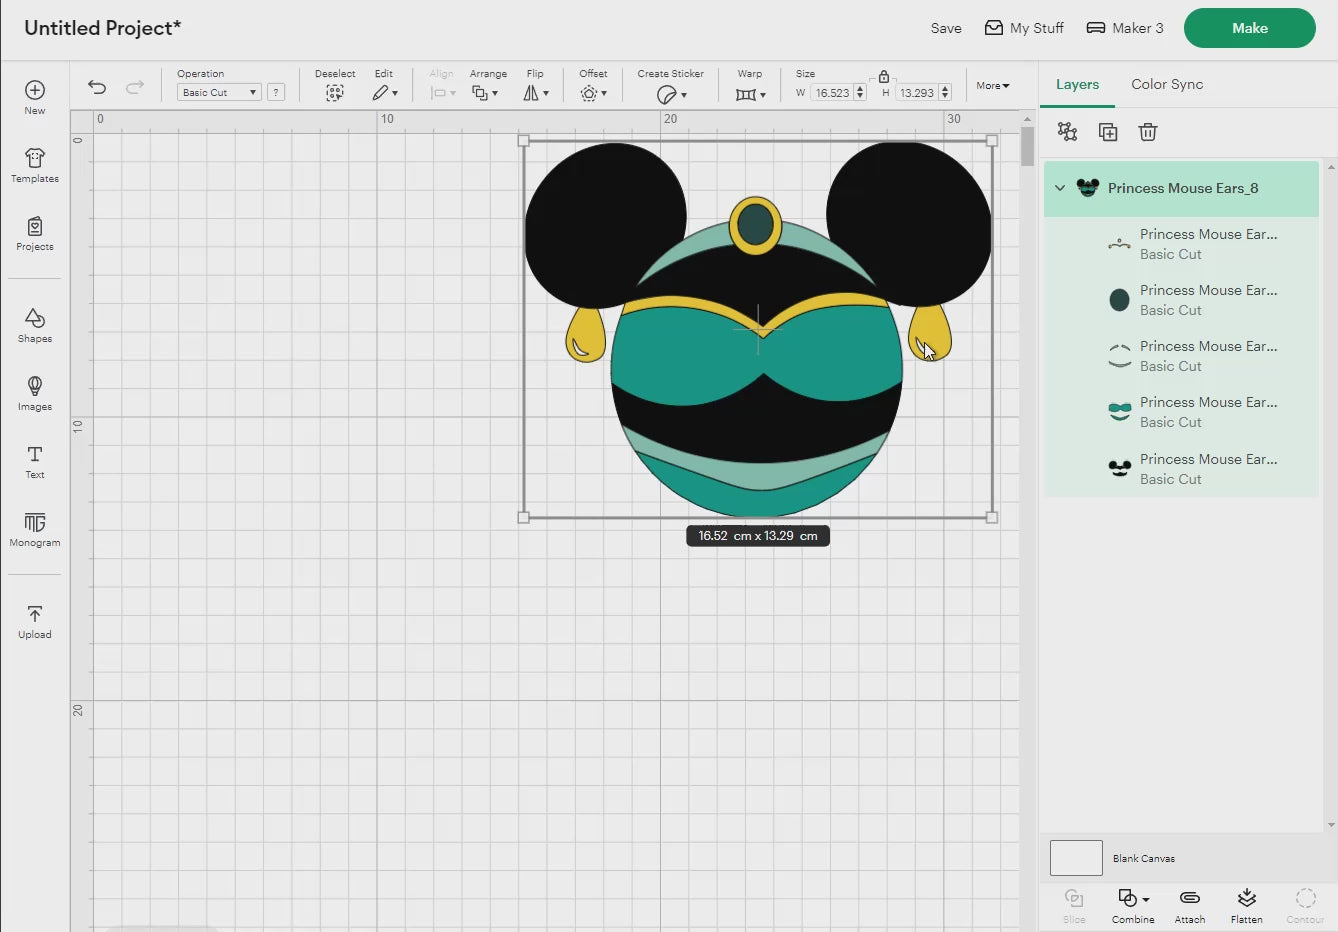Select the Princess Mouse Ears_8 group layer
The image size is (1338, 932).
tap(1181, 188)
